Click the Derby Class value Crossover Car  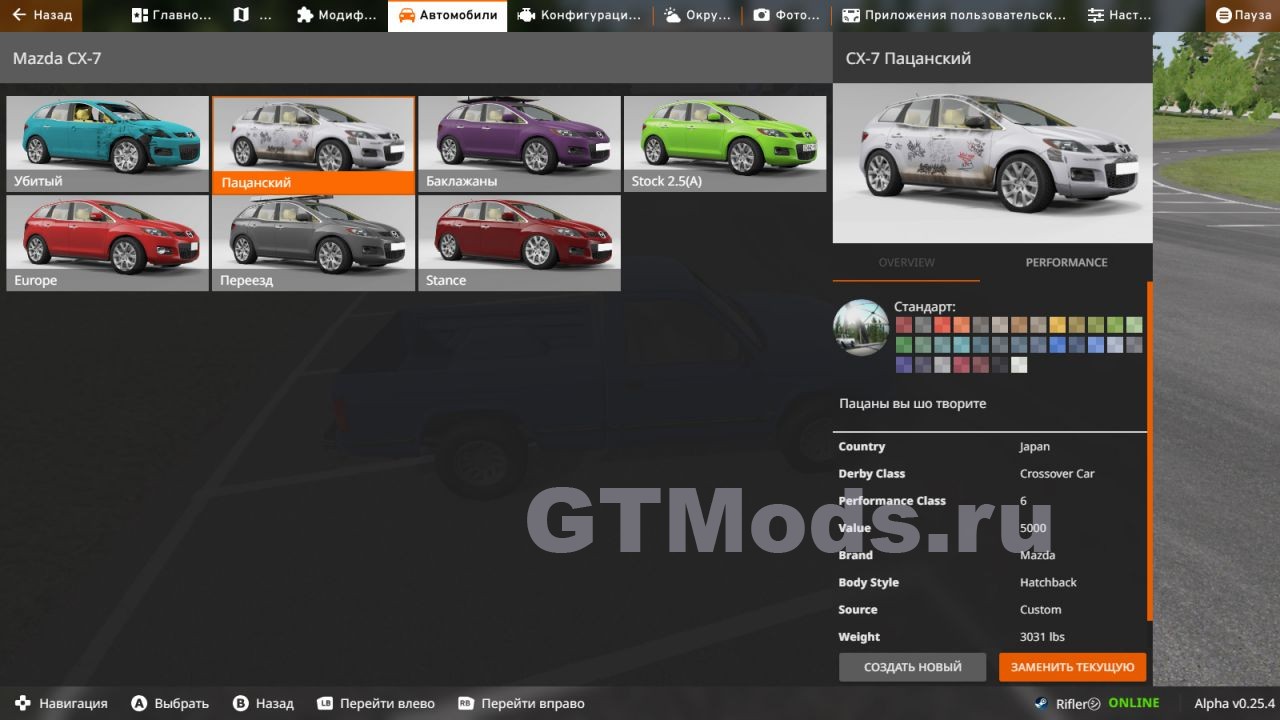1057,474
